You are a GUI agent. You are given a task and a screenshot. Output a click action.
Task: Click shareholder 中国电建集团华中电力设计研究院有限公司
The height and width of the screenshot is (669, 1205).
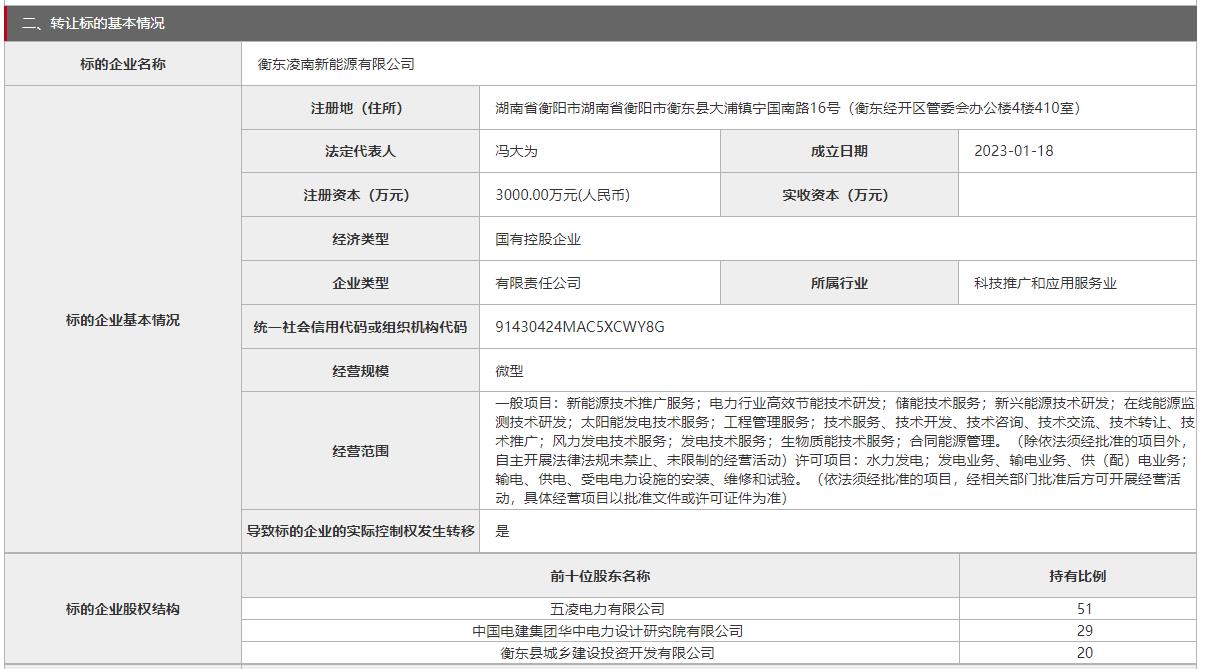pos(607,631)
